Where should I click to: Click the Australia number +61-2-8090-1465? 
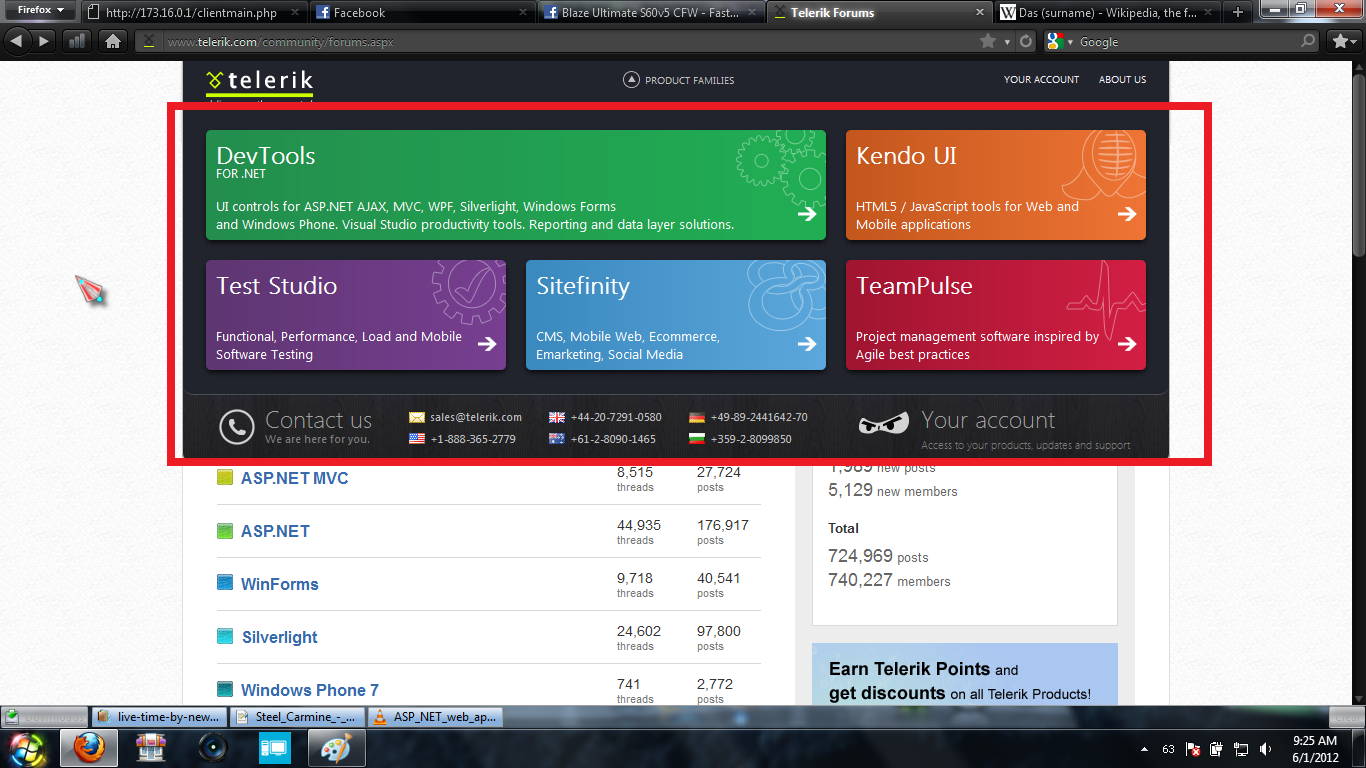613,439
